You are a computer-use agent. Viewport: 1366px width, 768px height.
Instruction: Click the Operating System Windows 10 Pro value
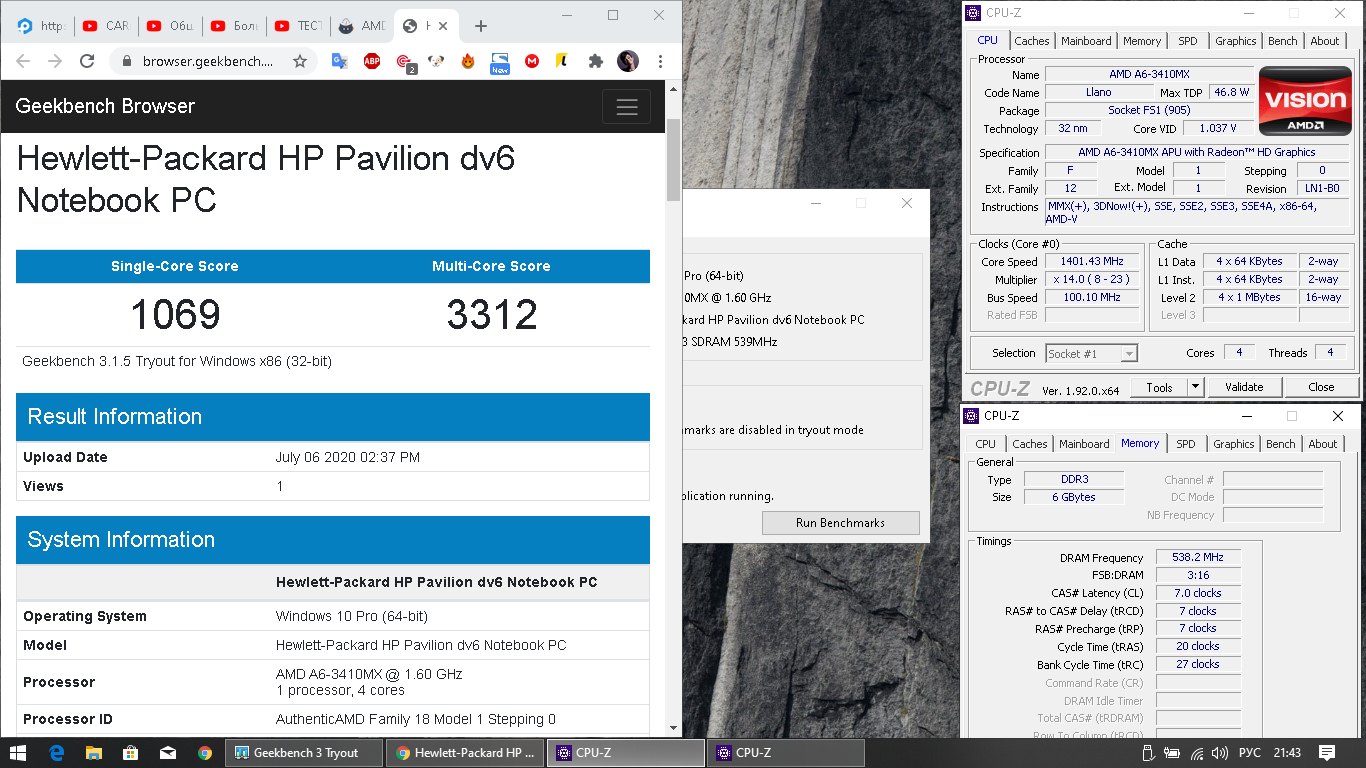click(x=352, y=616)
